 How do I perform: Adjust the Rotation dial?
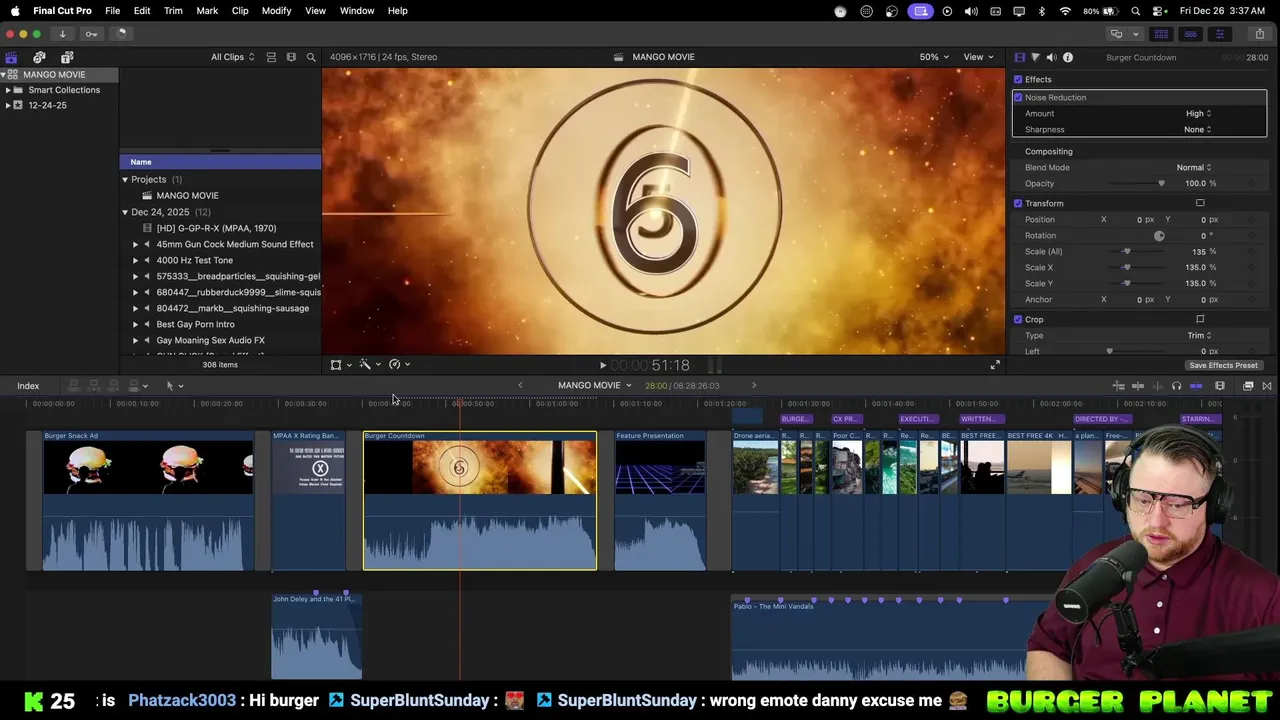click(x=1159, y=235)
